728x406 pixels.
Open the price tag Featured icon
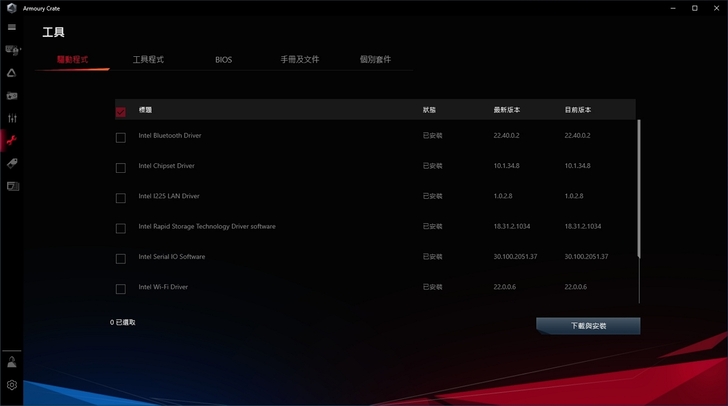pos(12,163)
